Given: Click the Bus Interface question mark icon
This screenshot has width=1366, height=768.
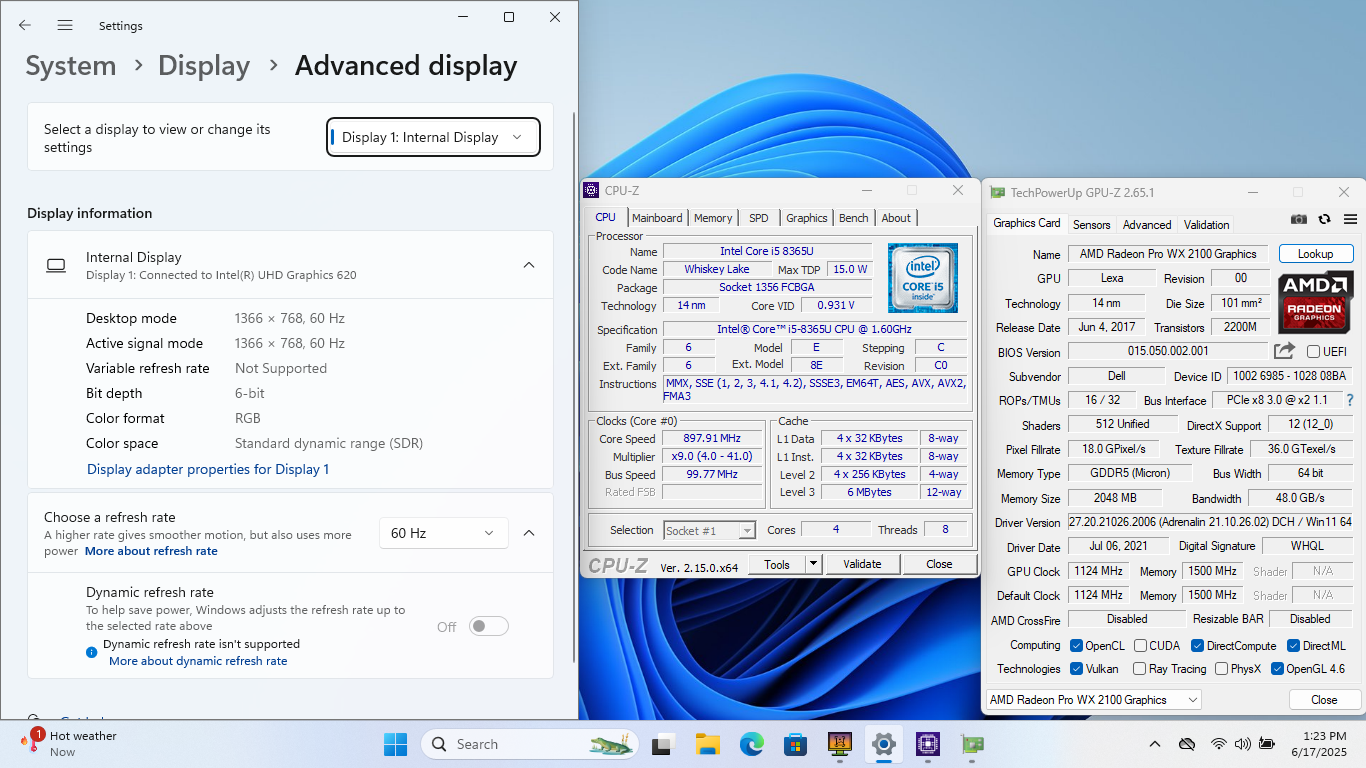Looking at the screenshot, I should pyautogui.click(x=1349, y=400).
